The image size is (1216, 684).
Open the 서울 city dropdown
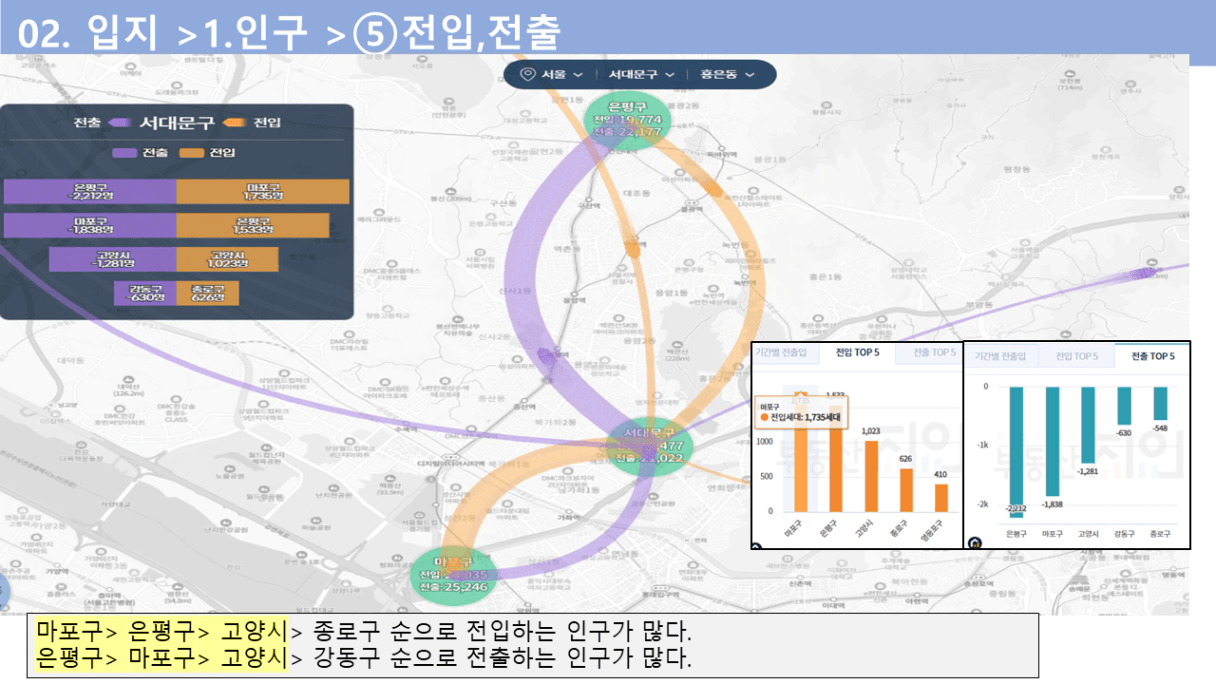tap(562, 75)
